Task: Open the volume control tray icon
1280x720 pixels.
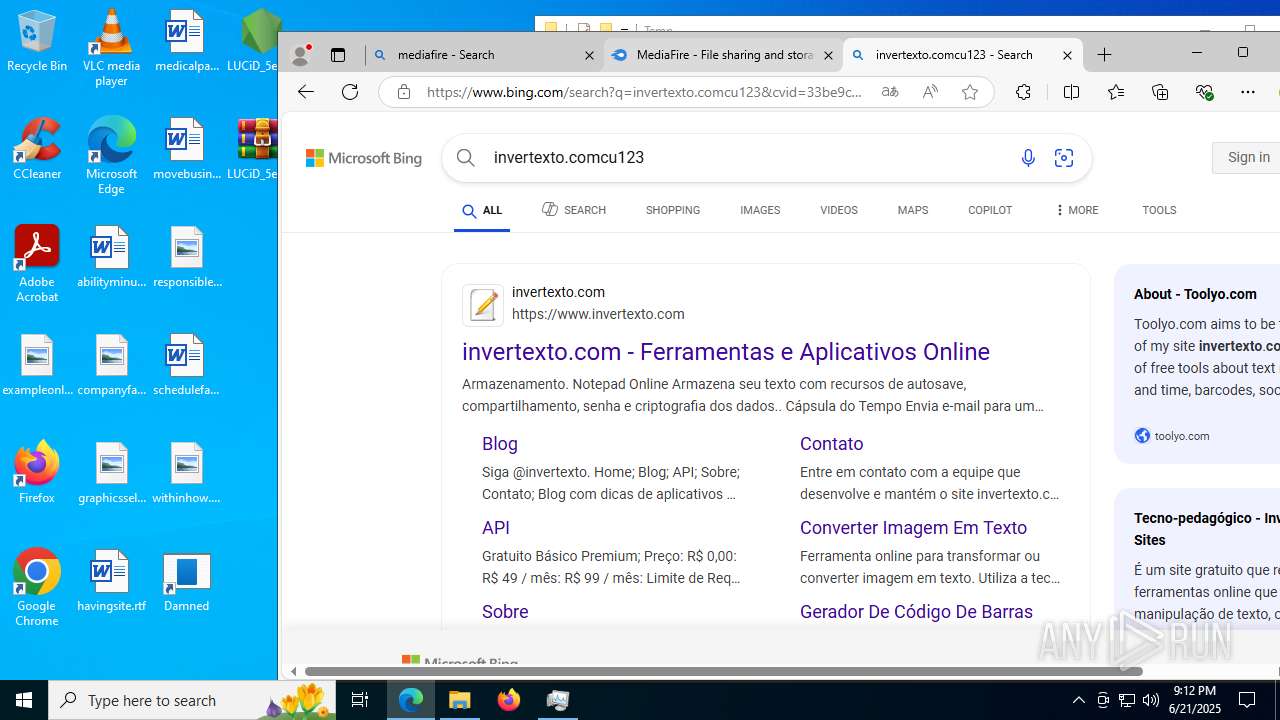Action: pos(1151,700)
